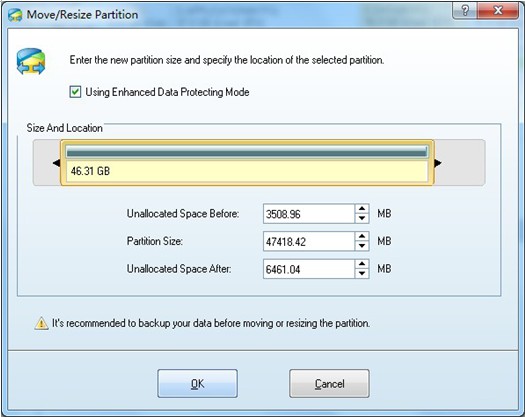Increase Partition Size with up arrow
Viewport: 525px width, 417px height.
362,236
